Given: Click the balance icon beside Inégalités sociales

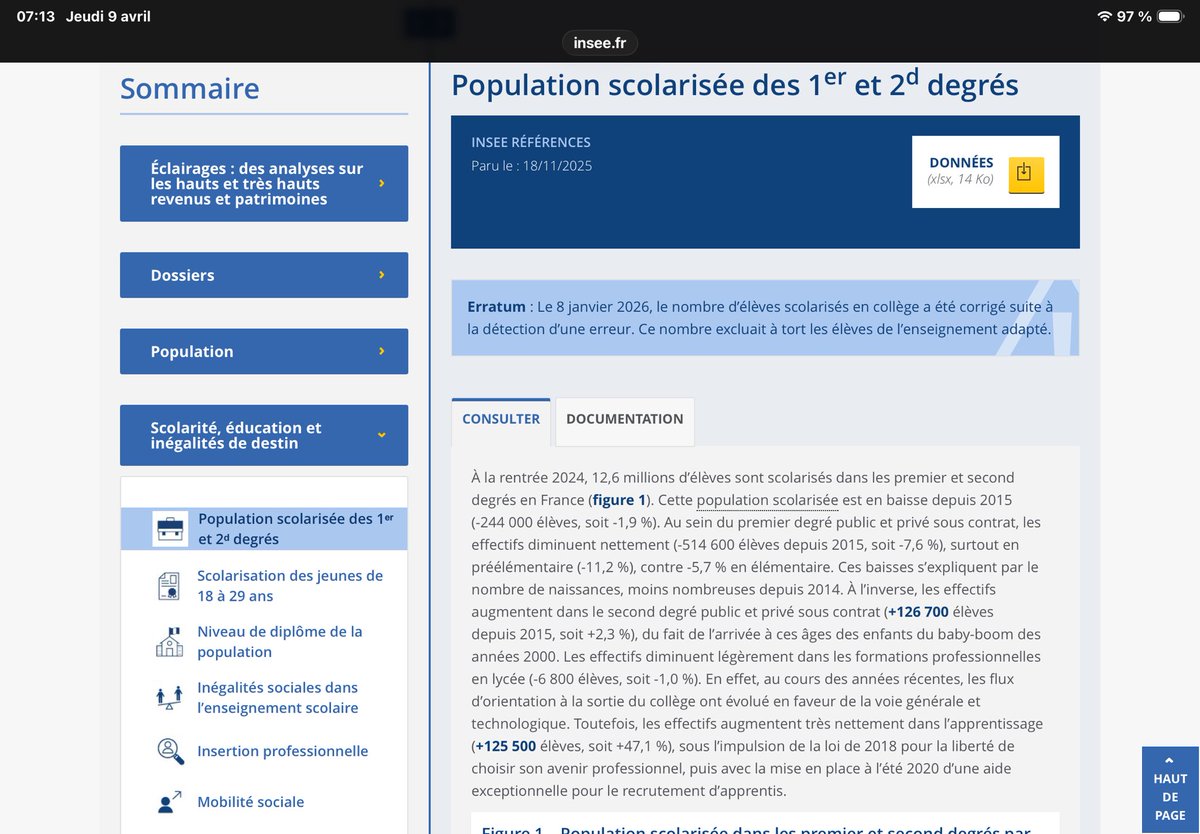Looking at the screenshot, I should click(170, 697).
